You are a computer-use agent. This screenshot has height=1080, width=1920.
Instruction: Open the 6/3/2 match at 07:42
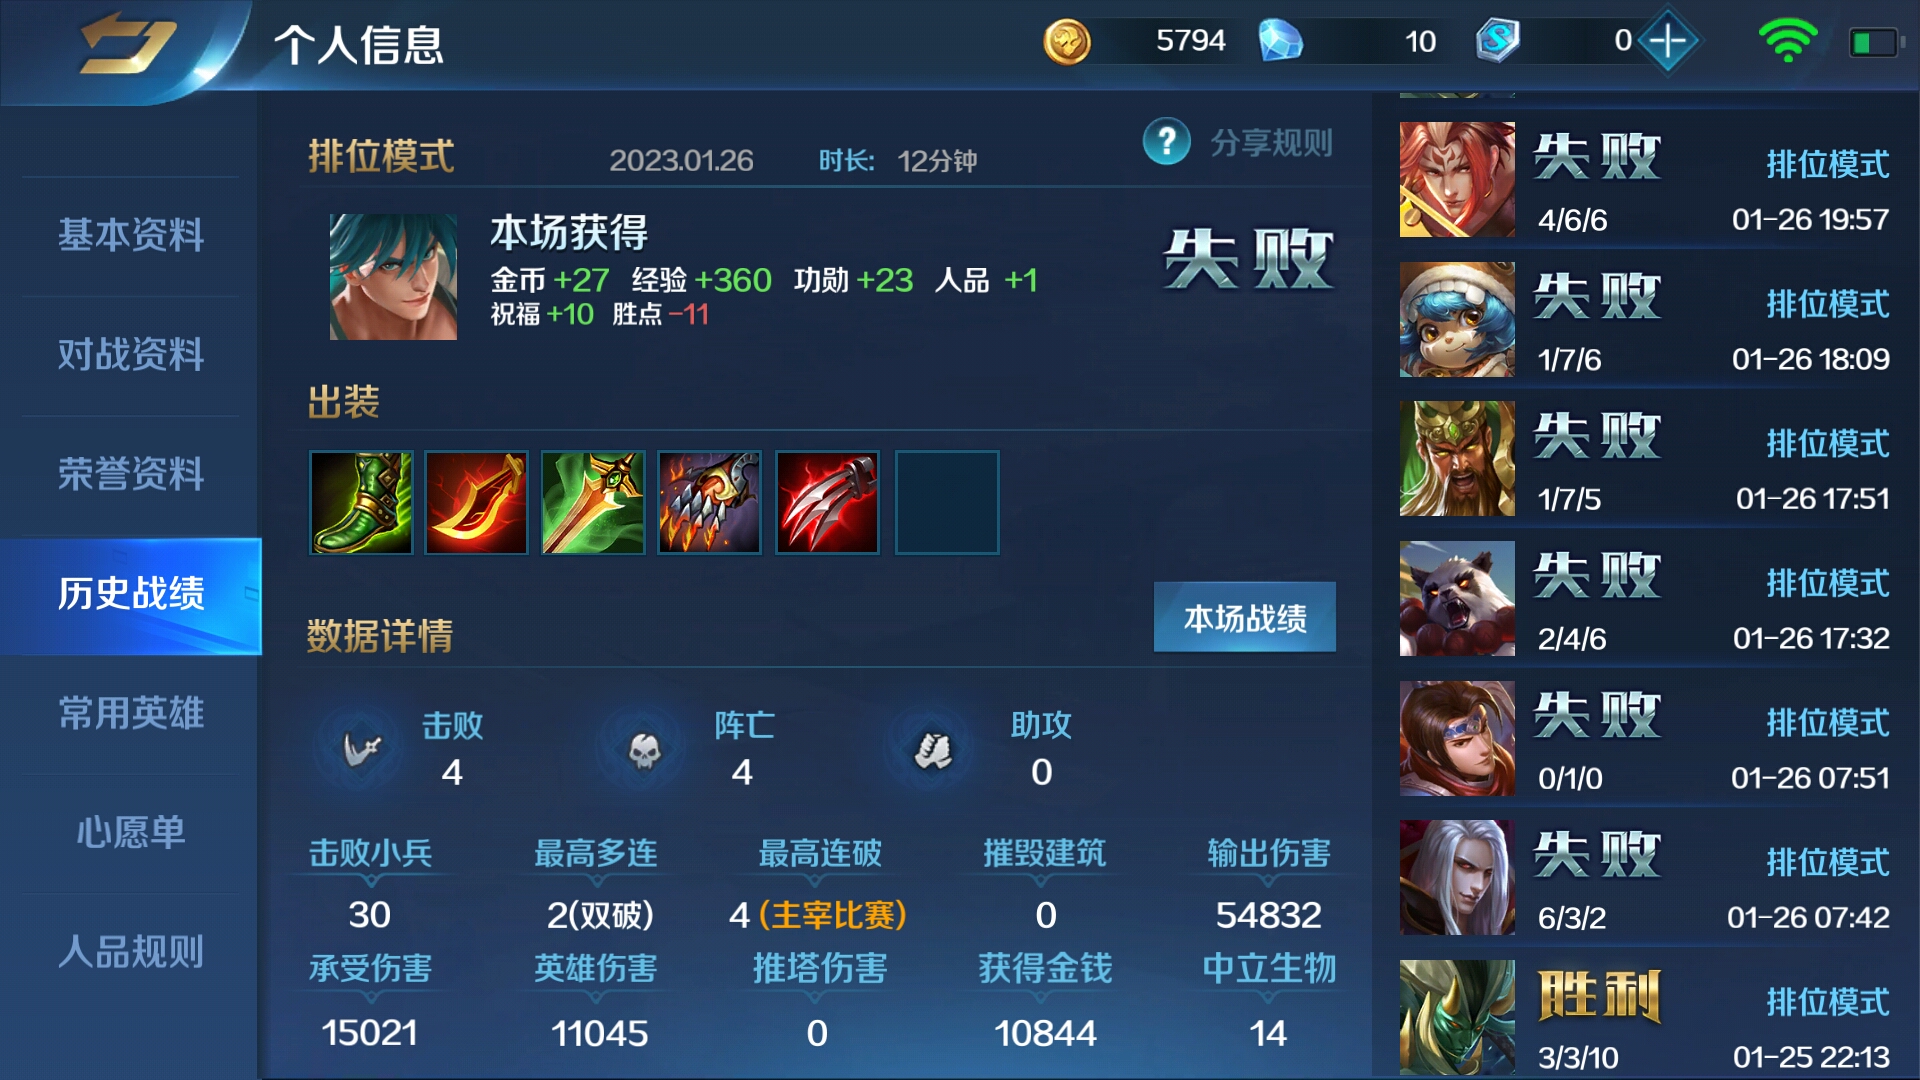[x=1646, y=878]
